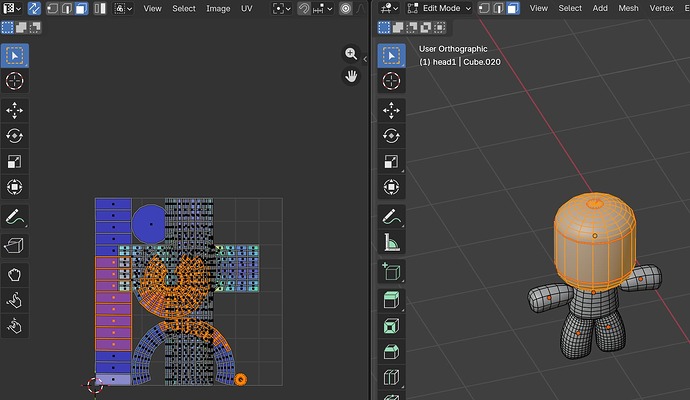Select the Annotate tool in UV editor
Screen dimensions: 690x400
point(15,217)
